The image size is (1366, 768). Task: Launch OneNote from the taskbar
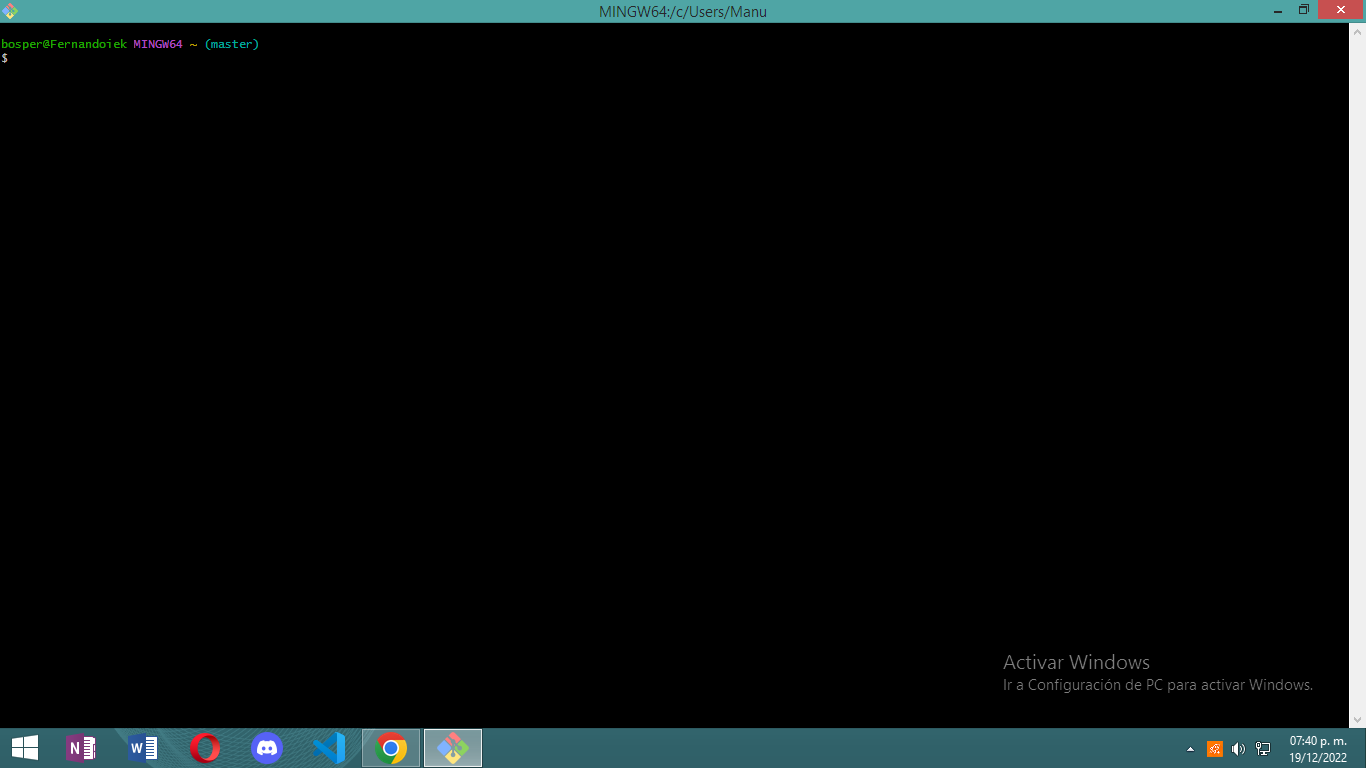(x=81, y=748)
